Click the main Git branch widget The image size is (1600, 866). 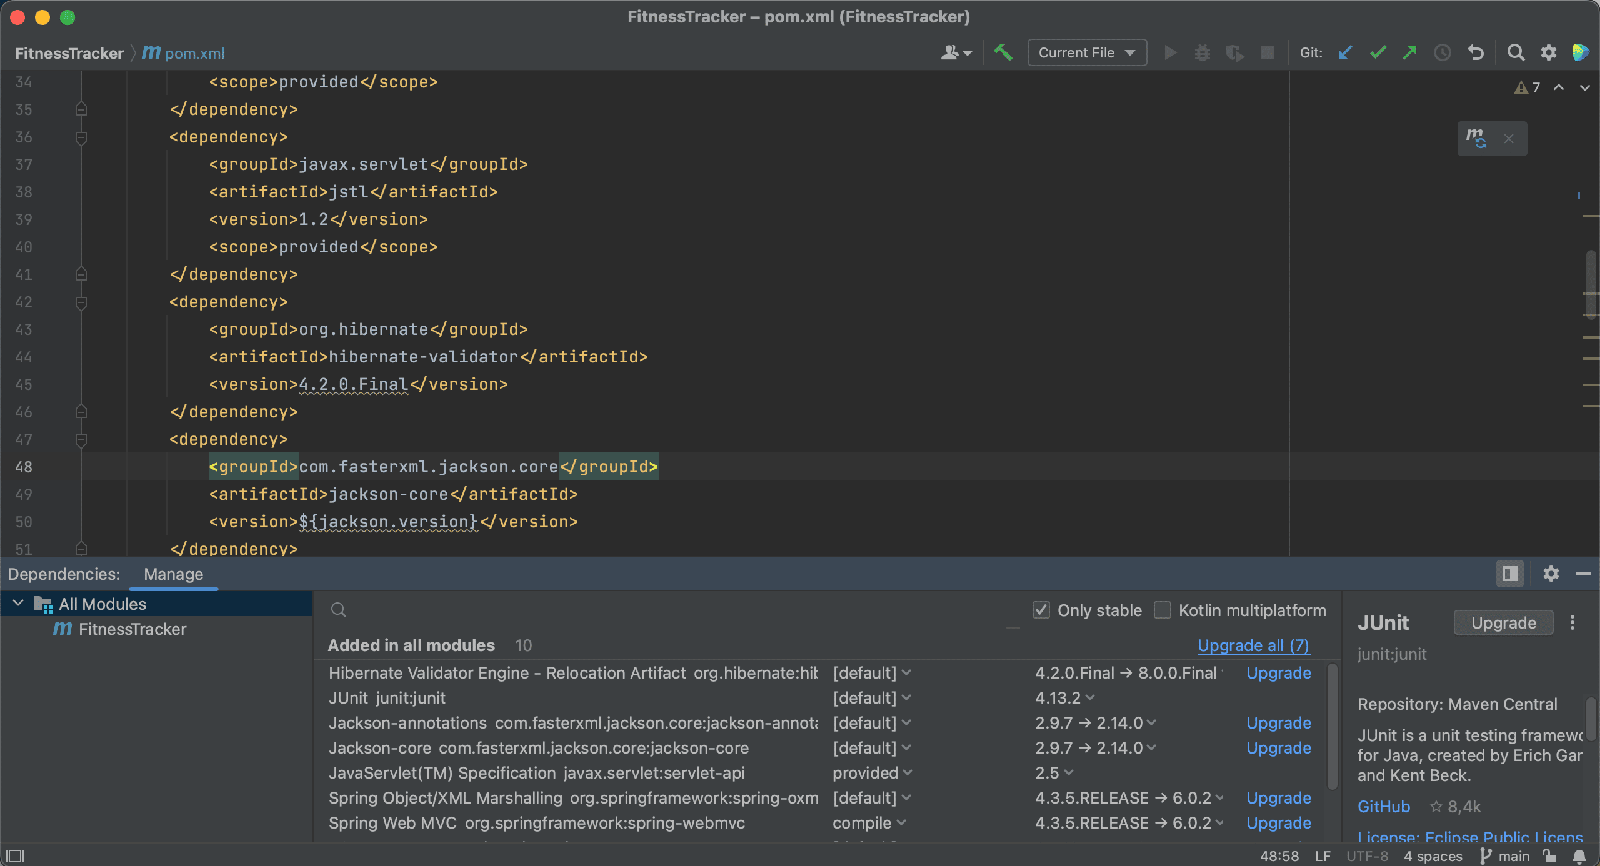tap(1505, 856)
